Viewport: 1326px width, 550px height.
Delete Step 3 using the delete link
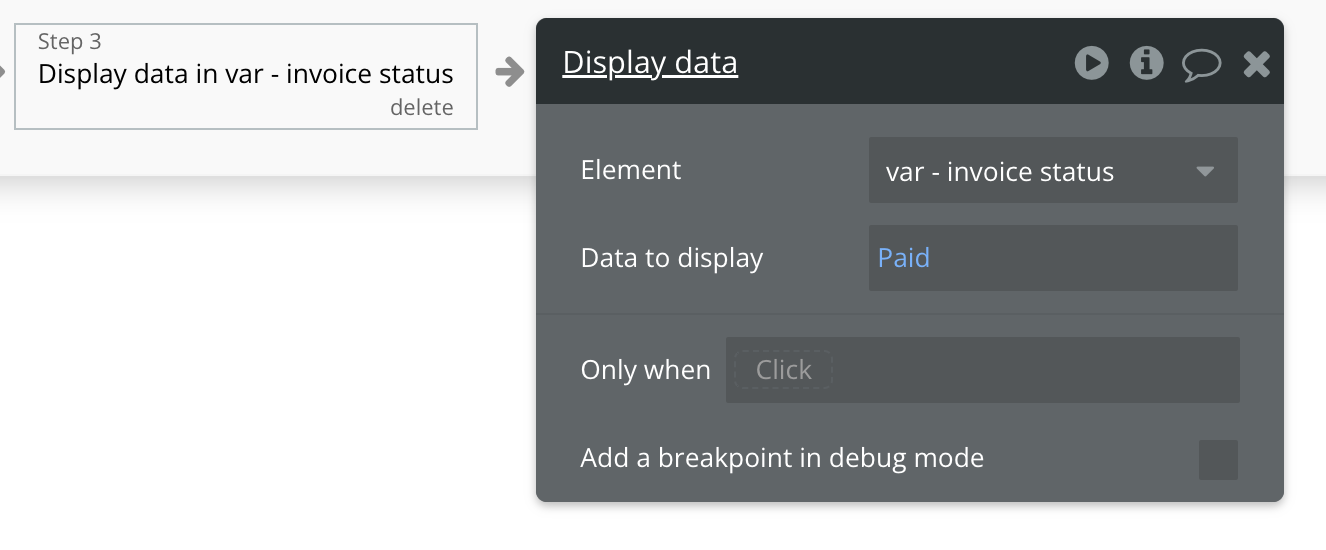tap(421, 108)
